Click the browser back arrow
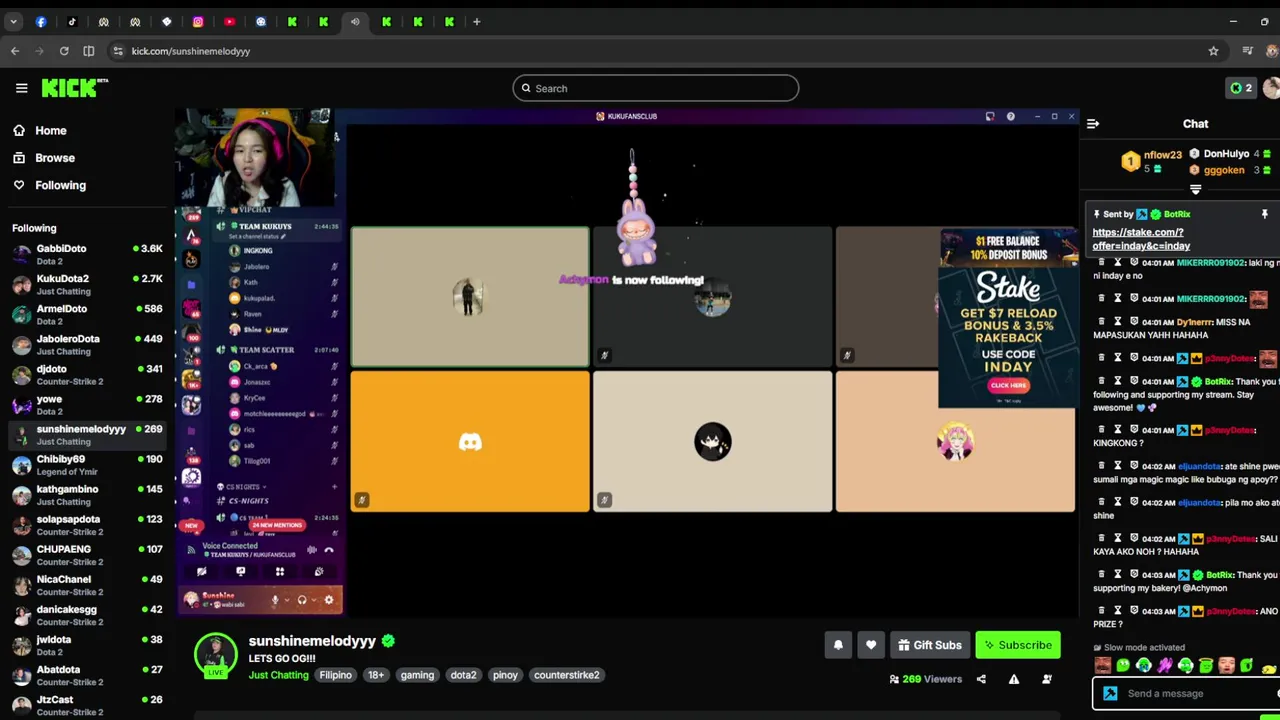The image size is (1280, 720). [x=15, y=51]
